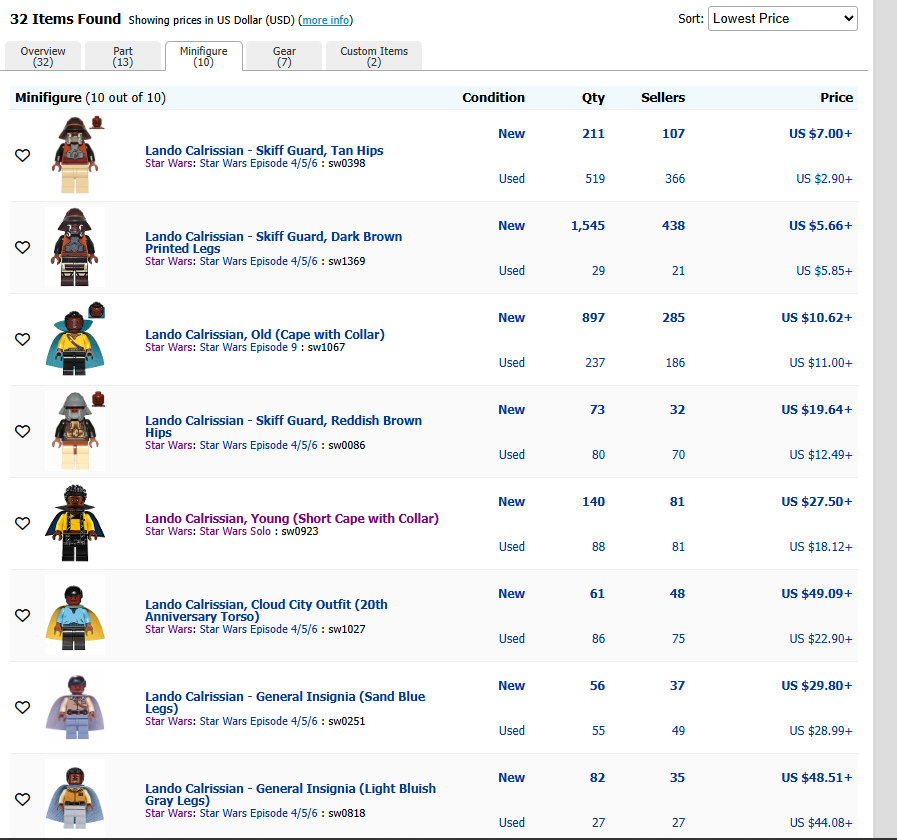Click New price US $10.62+

(817, 318)
